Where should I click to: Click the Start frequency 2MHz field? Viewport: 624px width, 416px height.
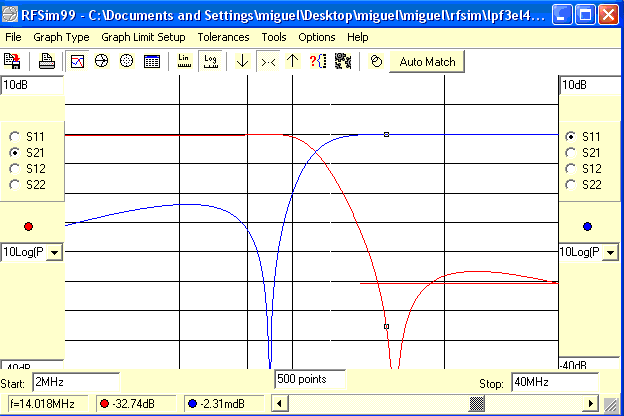[x=76, y=382]
